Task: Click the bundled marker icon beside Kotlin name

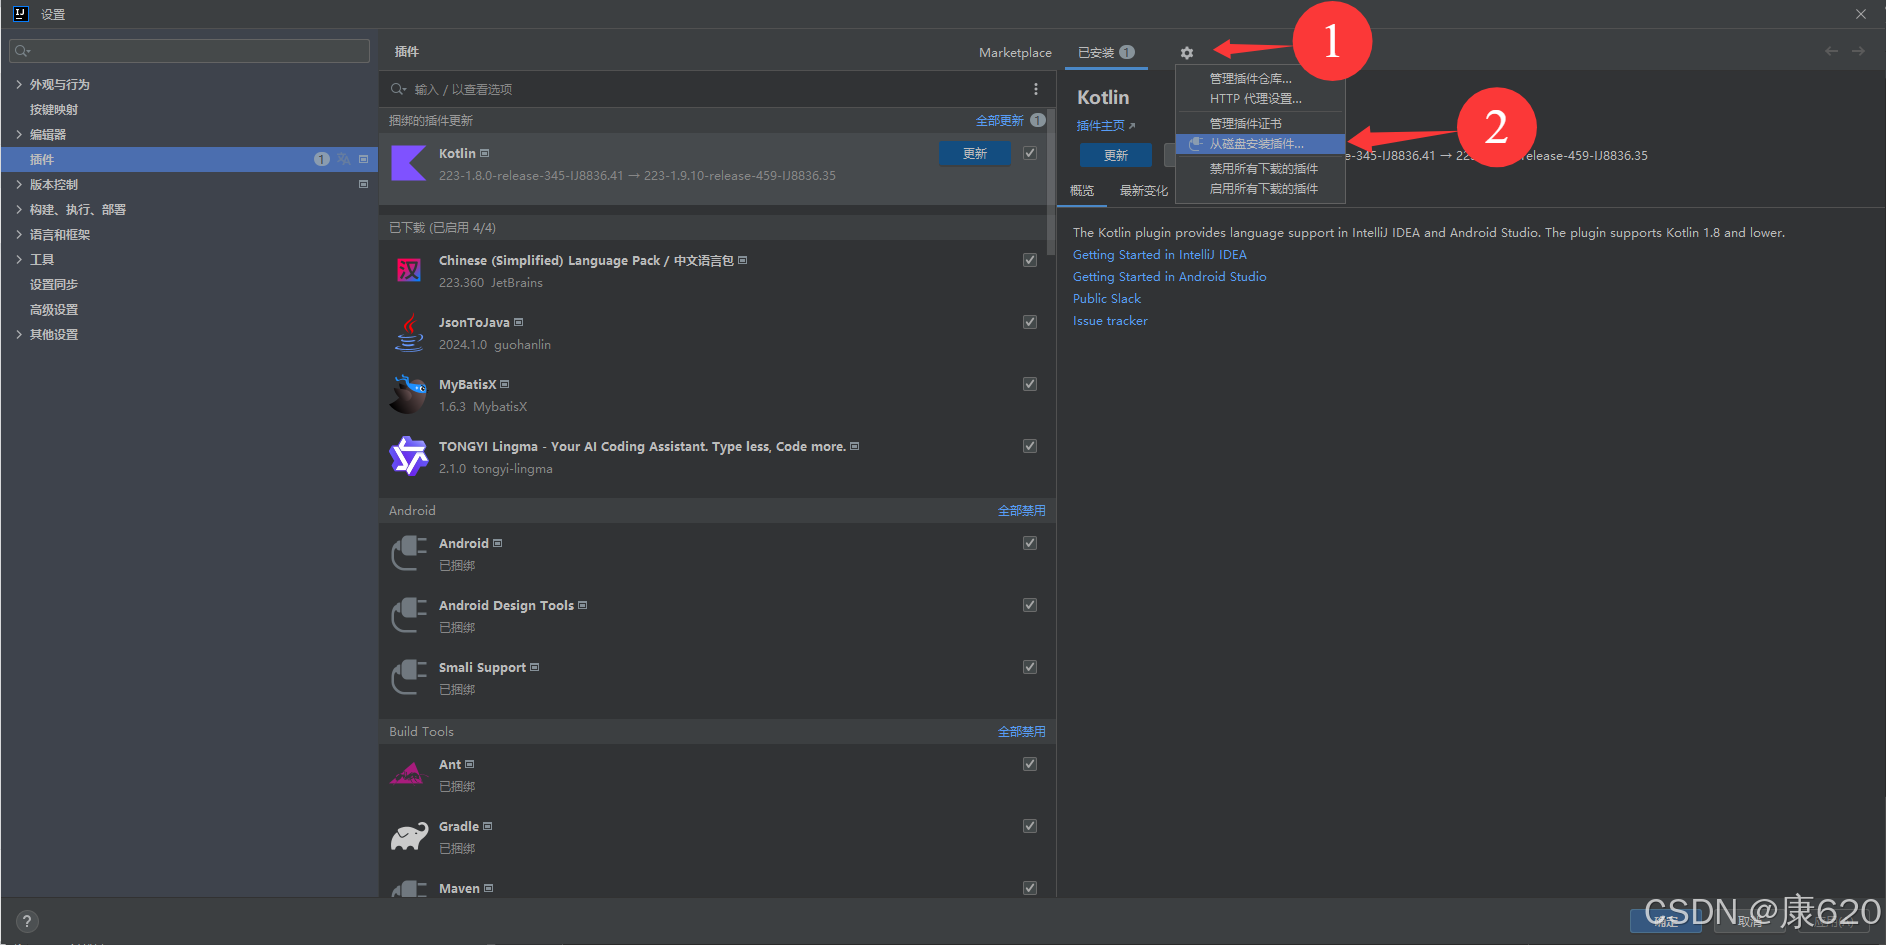Action: click(485, 153)
